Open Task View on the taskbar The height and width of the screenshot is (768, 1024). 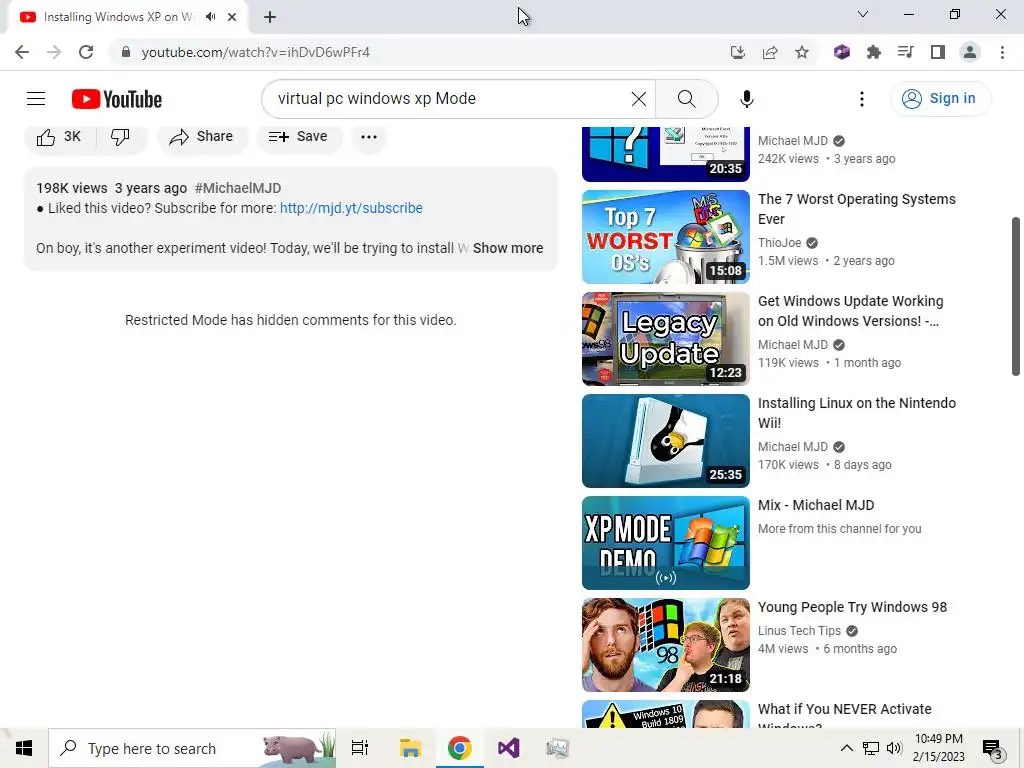[x=360, y=748]
